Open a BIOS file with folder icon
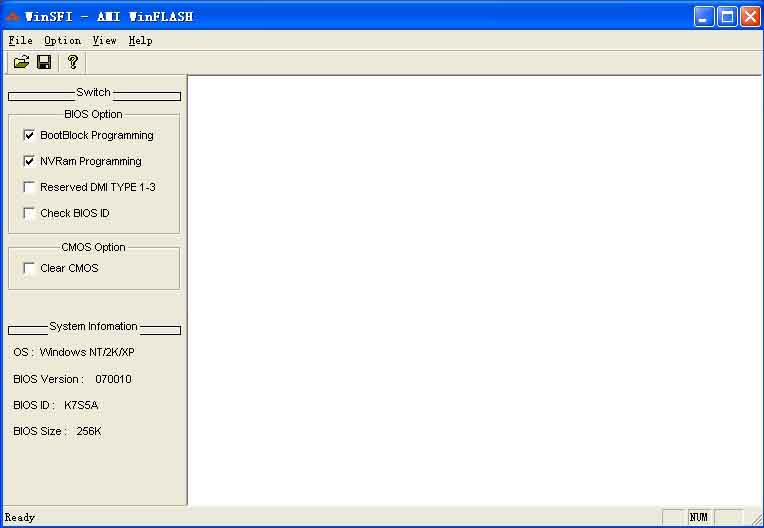This screenshot has width=764, height=528. tap(21, 62)
